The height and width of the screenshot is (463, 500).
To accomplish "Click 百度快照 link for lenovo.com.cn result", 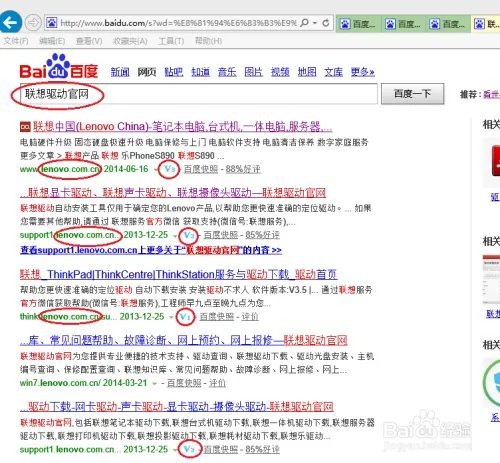I will coord(201,169).
